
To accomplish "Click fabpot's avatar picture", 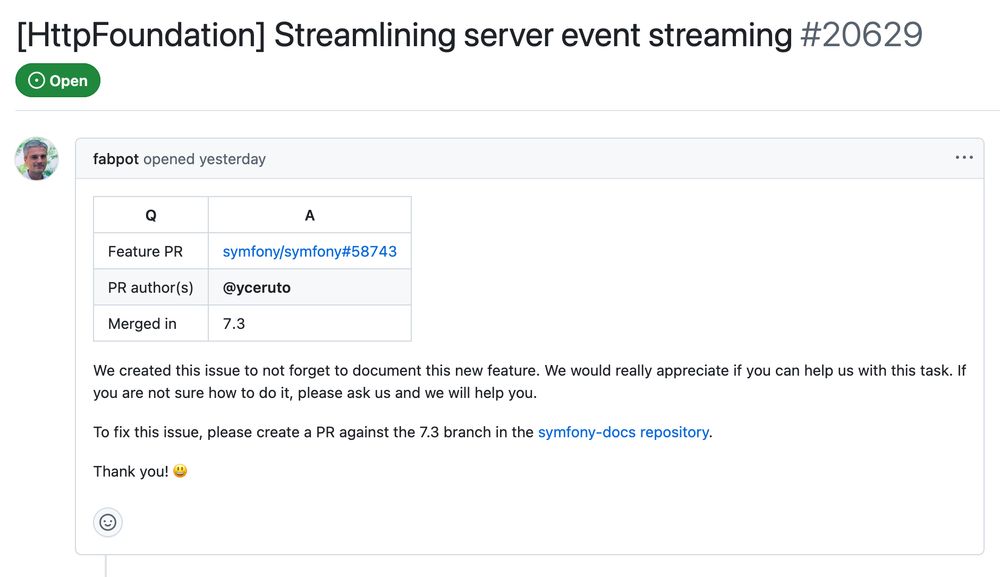I will pos(37,159).
